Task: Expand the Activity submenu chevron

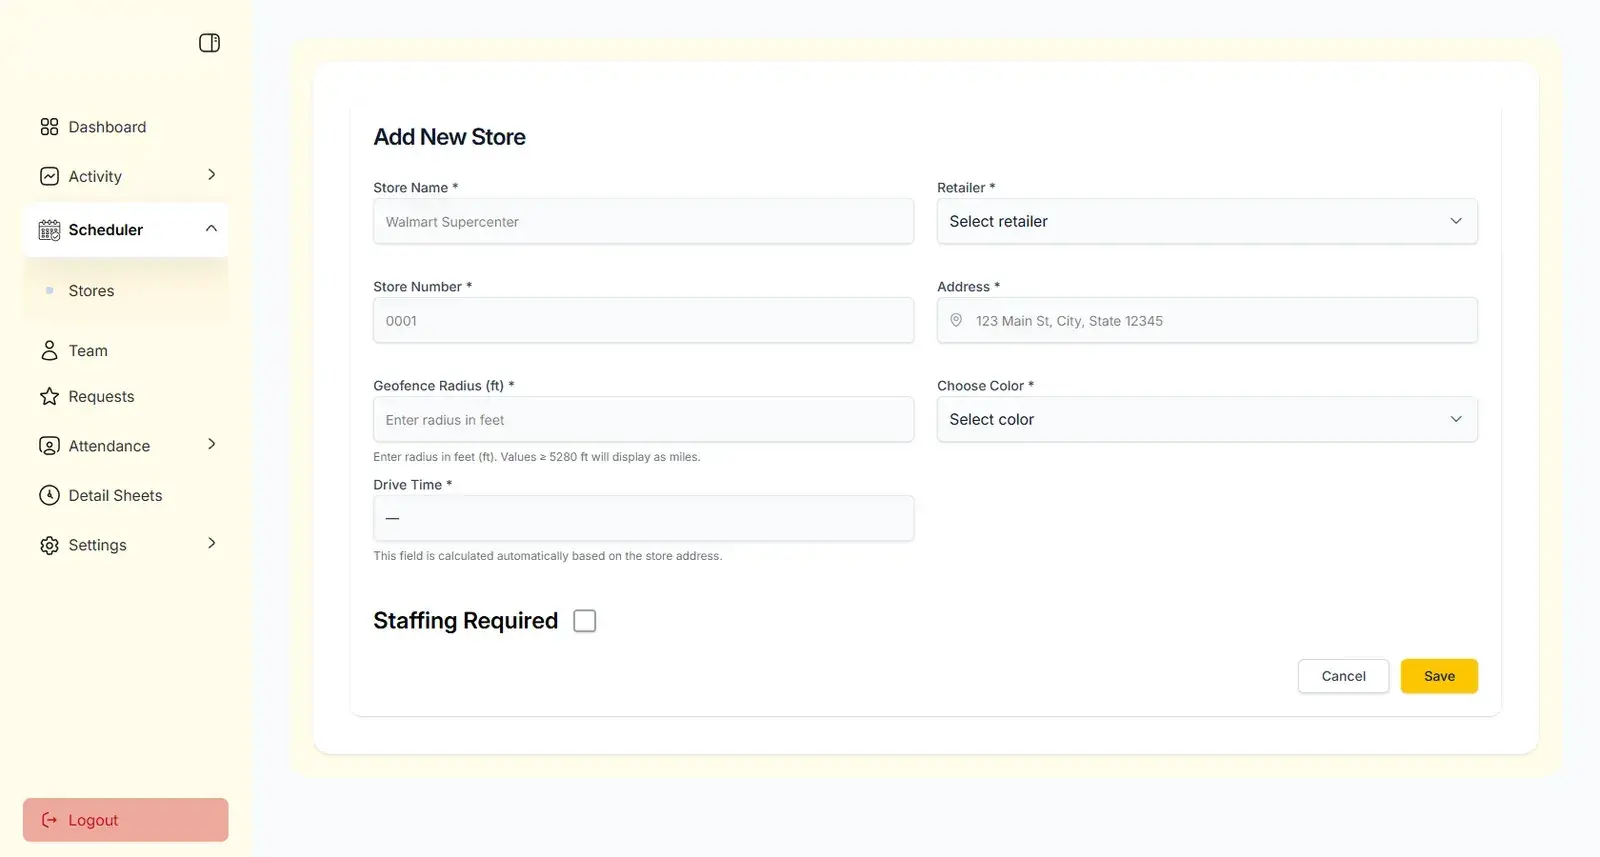Action: pyautogui.click(x=211, y=175)
